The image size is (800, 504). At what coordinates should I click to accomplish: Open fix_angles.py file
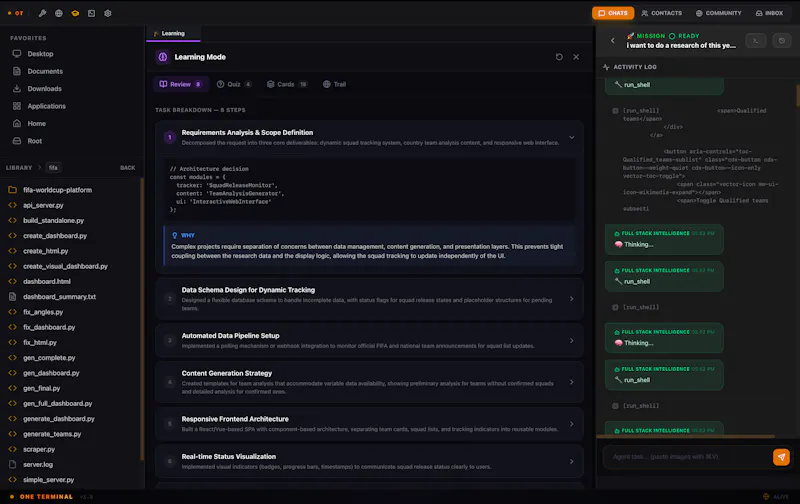point(43,312)
